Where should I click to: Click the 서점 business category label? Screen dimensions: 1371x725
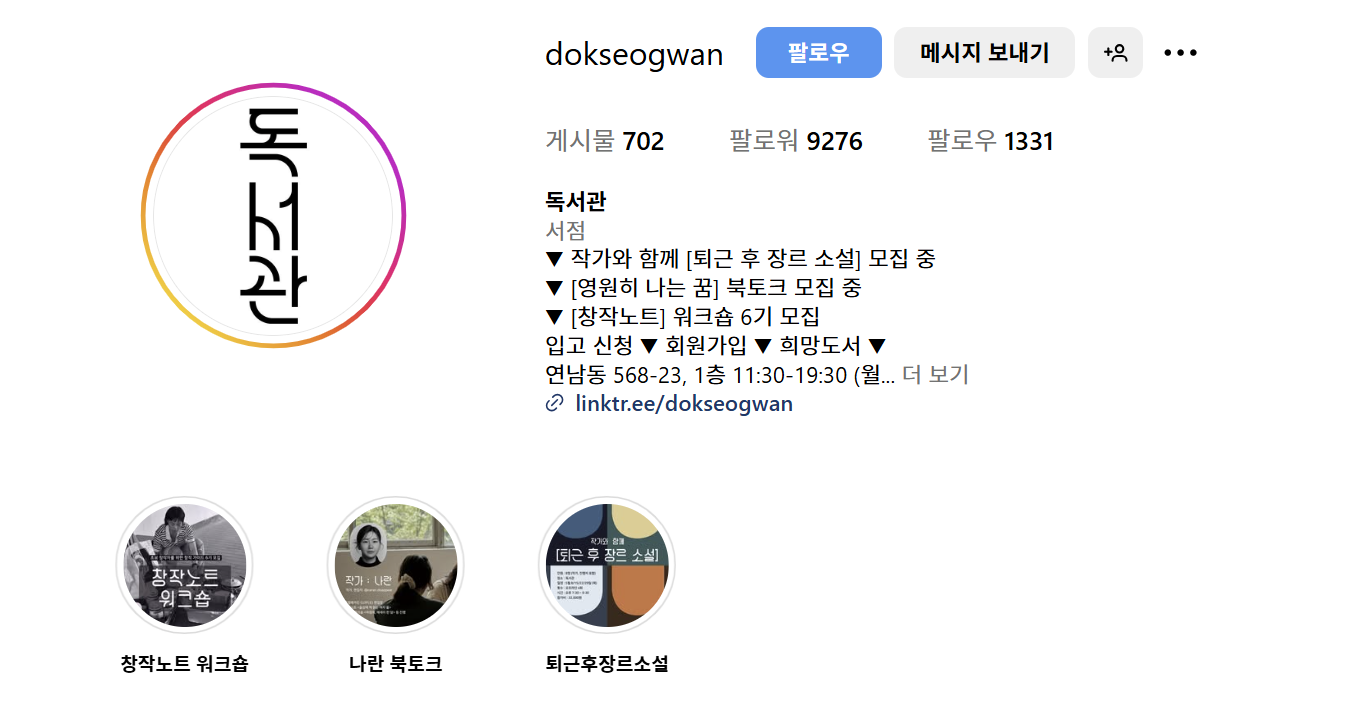pyautogui.click(x=565, y=230)
